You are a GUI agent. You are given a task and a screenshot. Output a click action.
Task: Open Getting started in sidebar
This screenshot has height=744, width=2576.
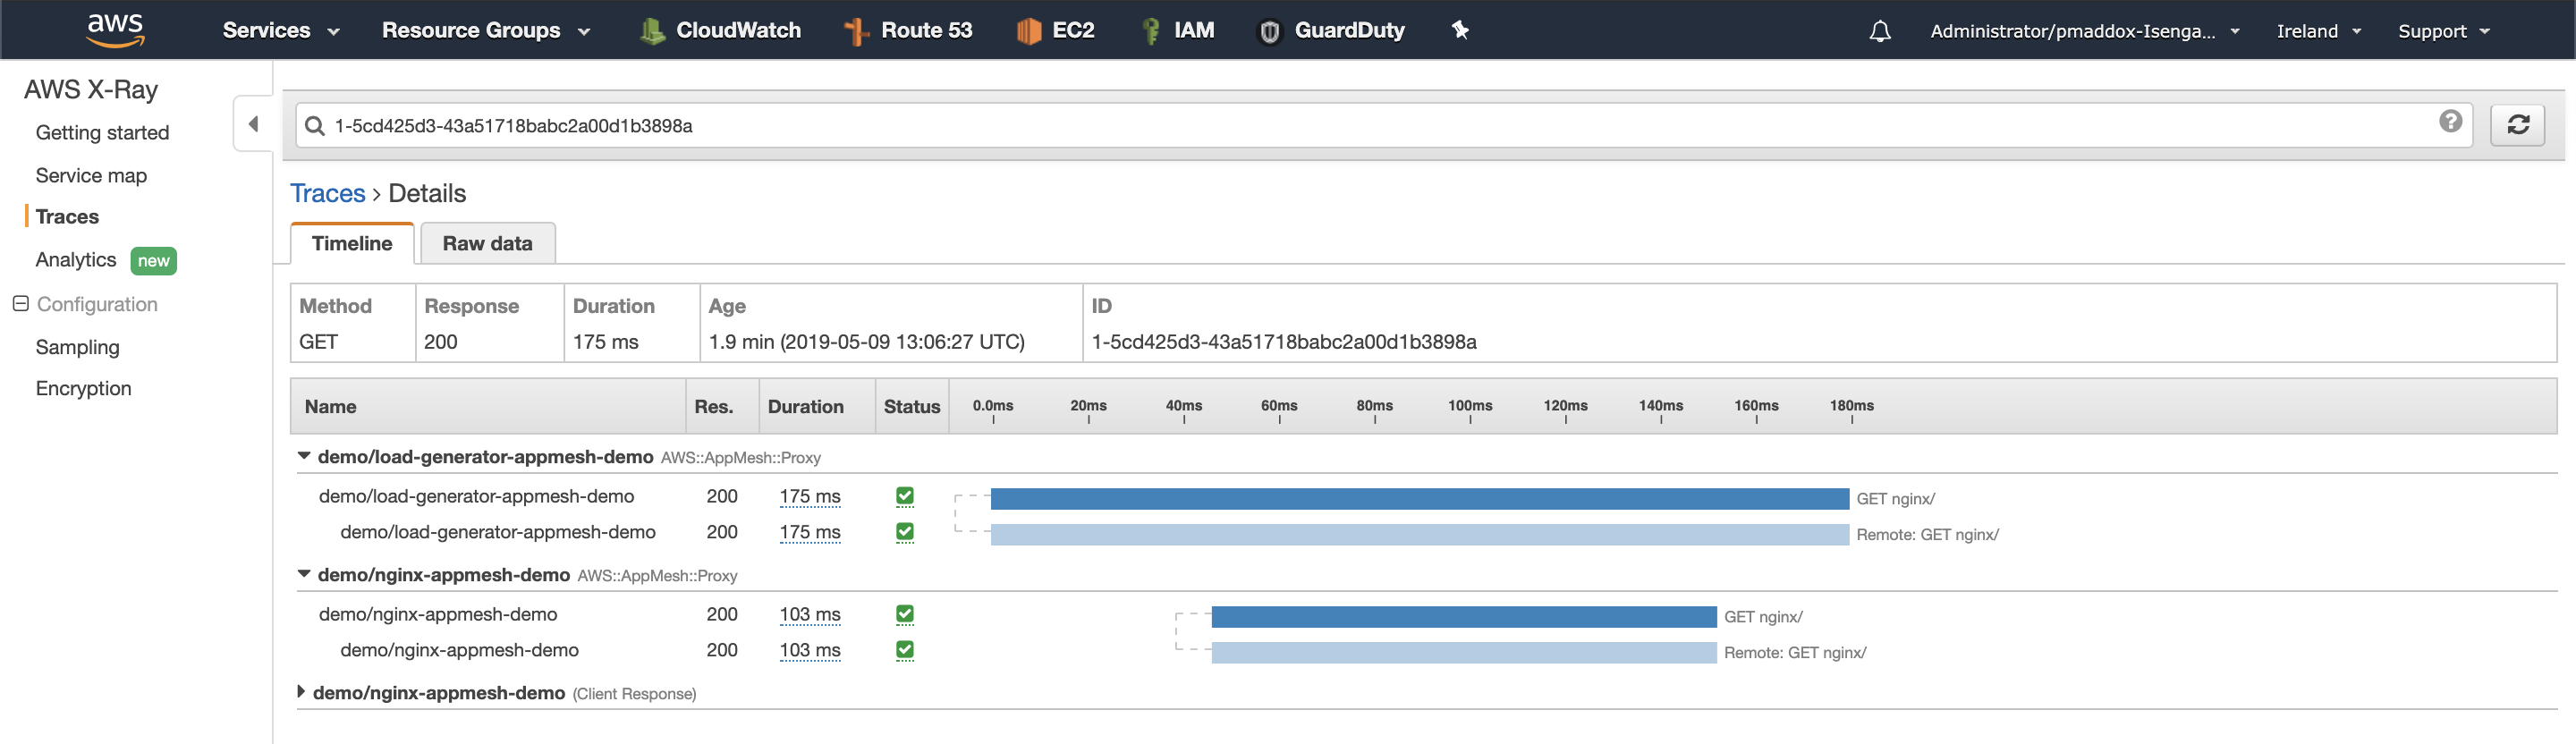click(x=102, y=133)
